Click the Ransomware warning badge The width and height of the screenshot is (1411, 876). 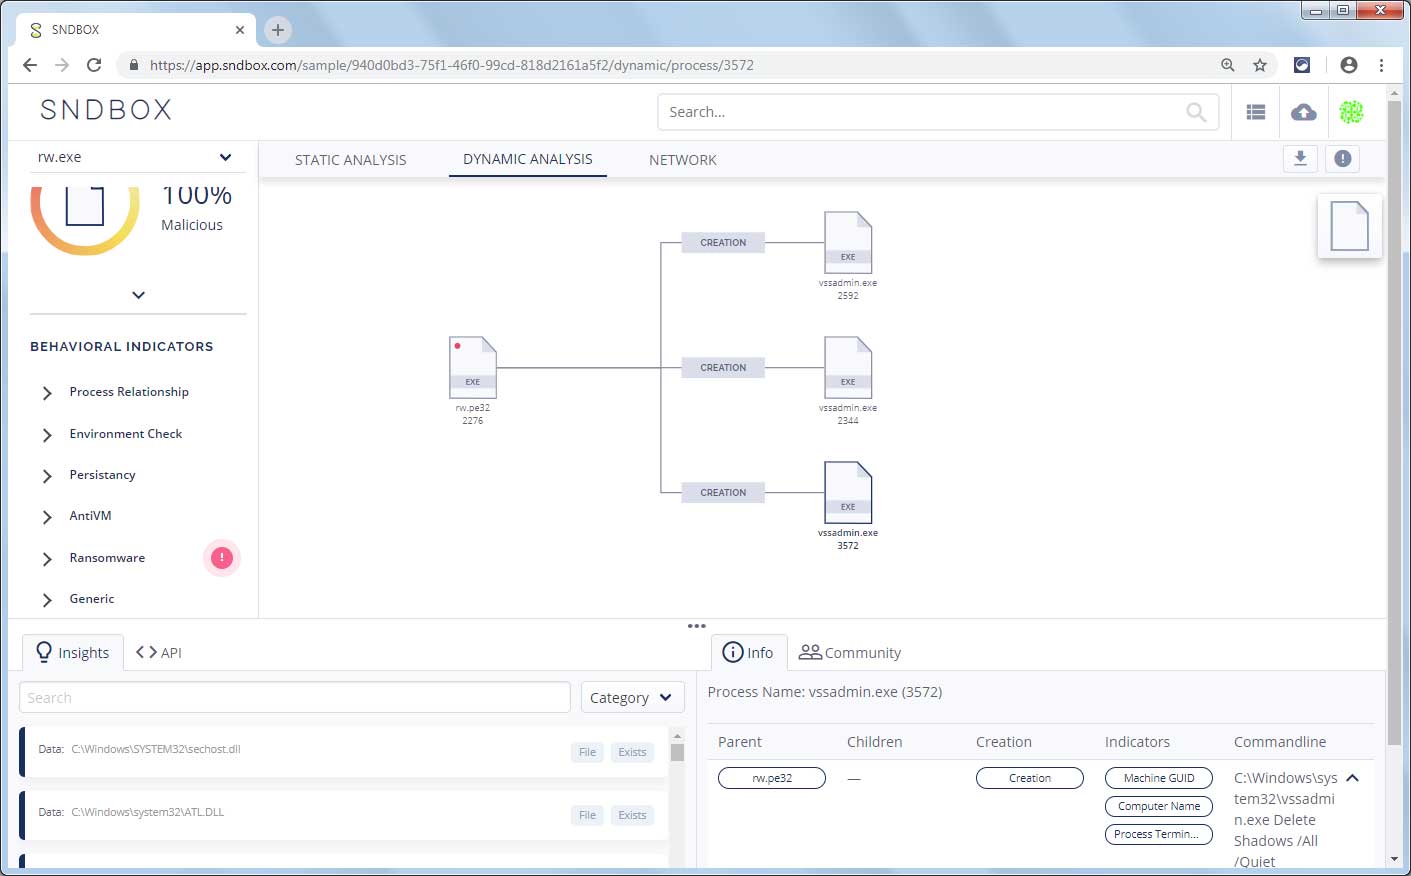(x=222, y=558)
